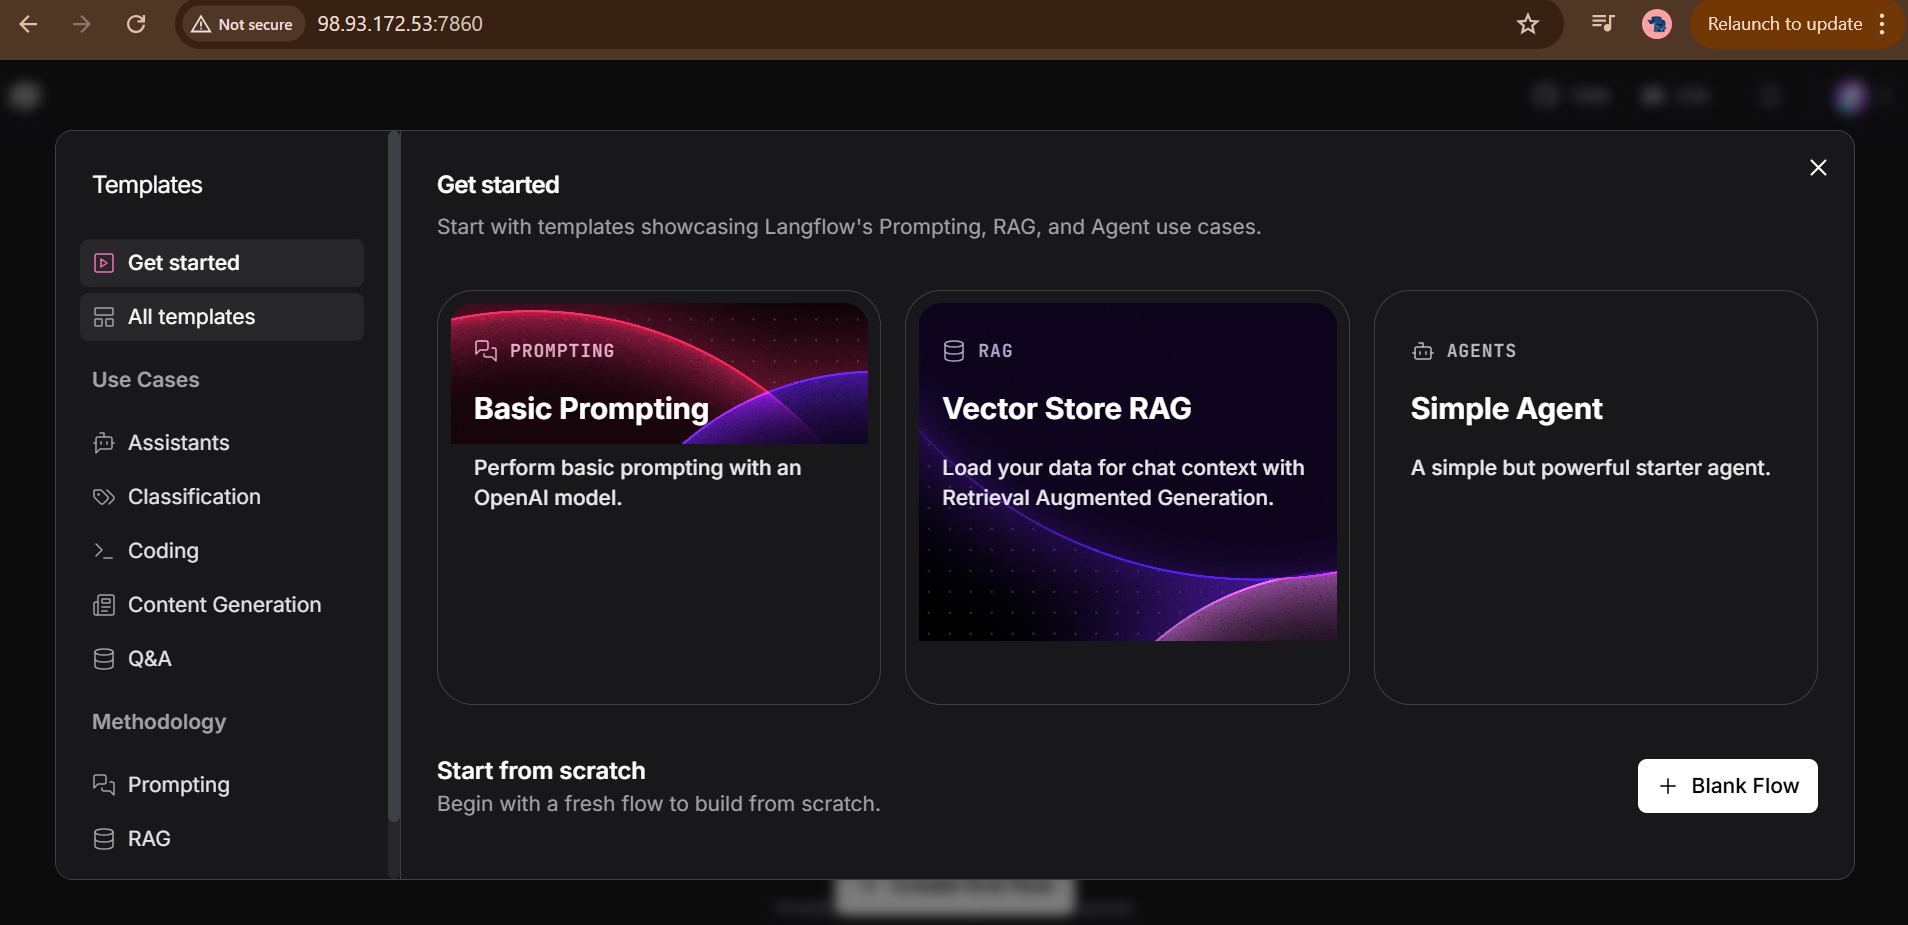Click the Prompting chat bubbles icon
This screenshot has width=1908, height=925.
coord(104,785)
